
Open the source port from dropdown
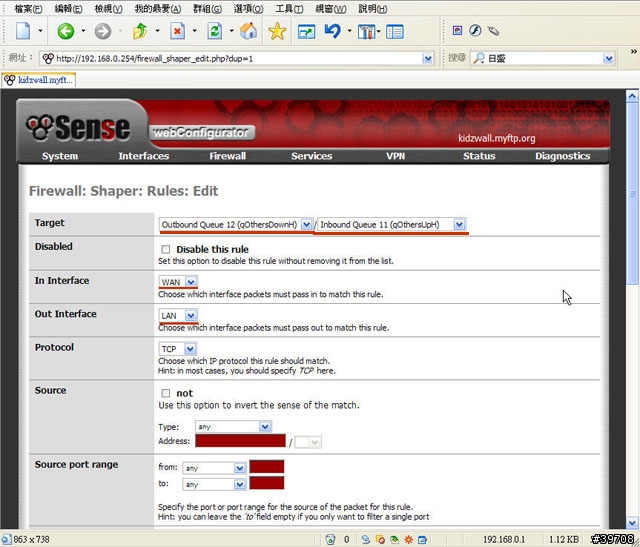coord(214,468)
